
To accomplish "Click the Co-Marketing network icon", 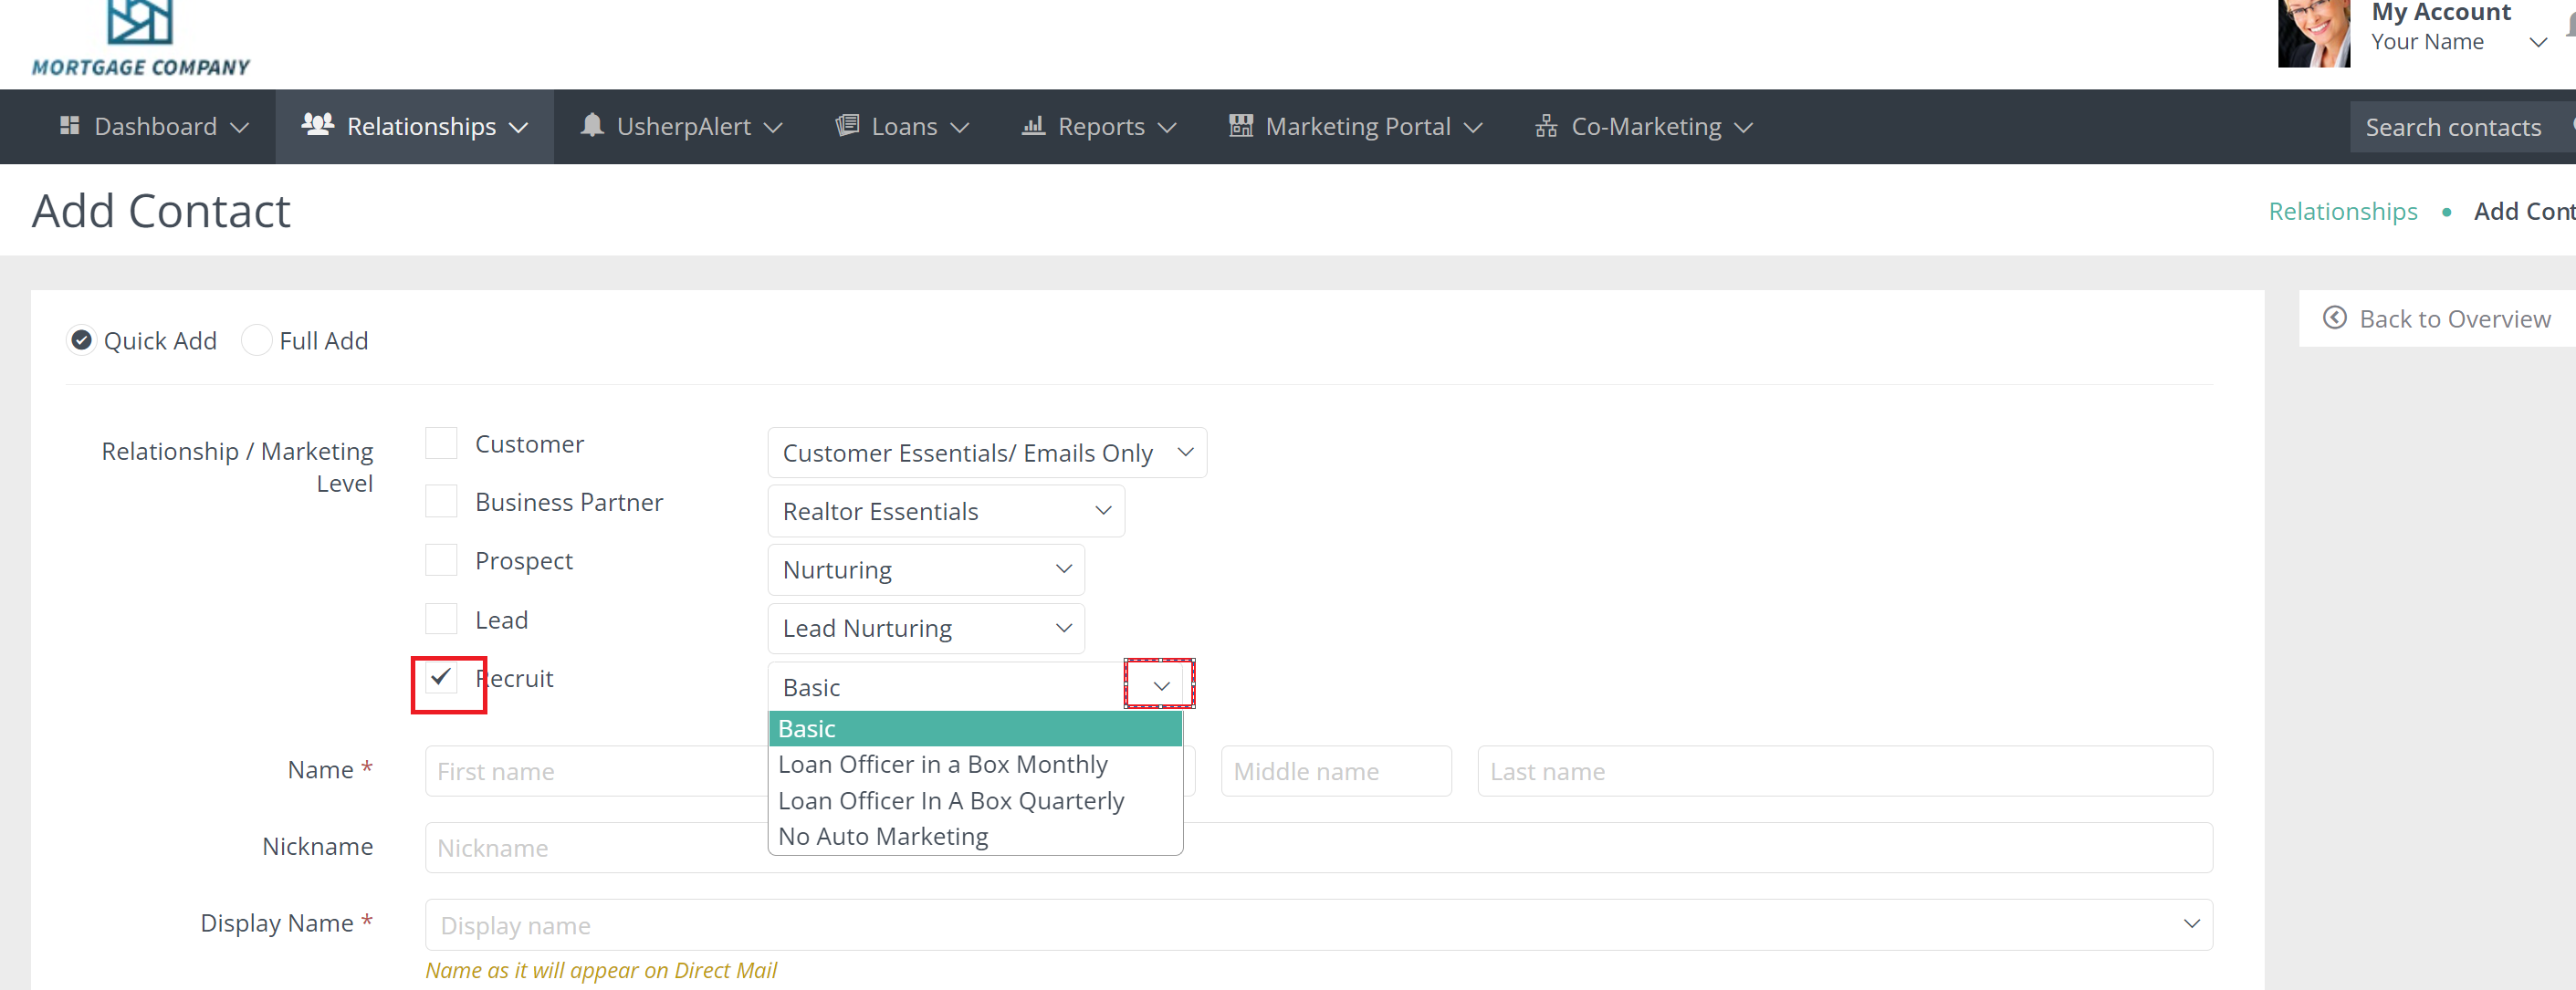I will (x=1546, y=126).
